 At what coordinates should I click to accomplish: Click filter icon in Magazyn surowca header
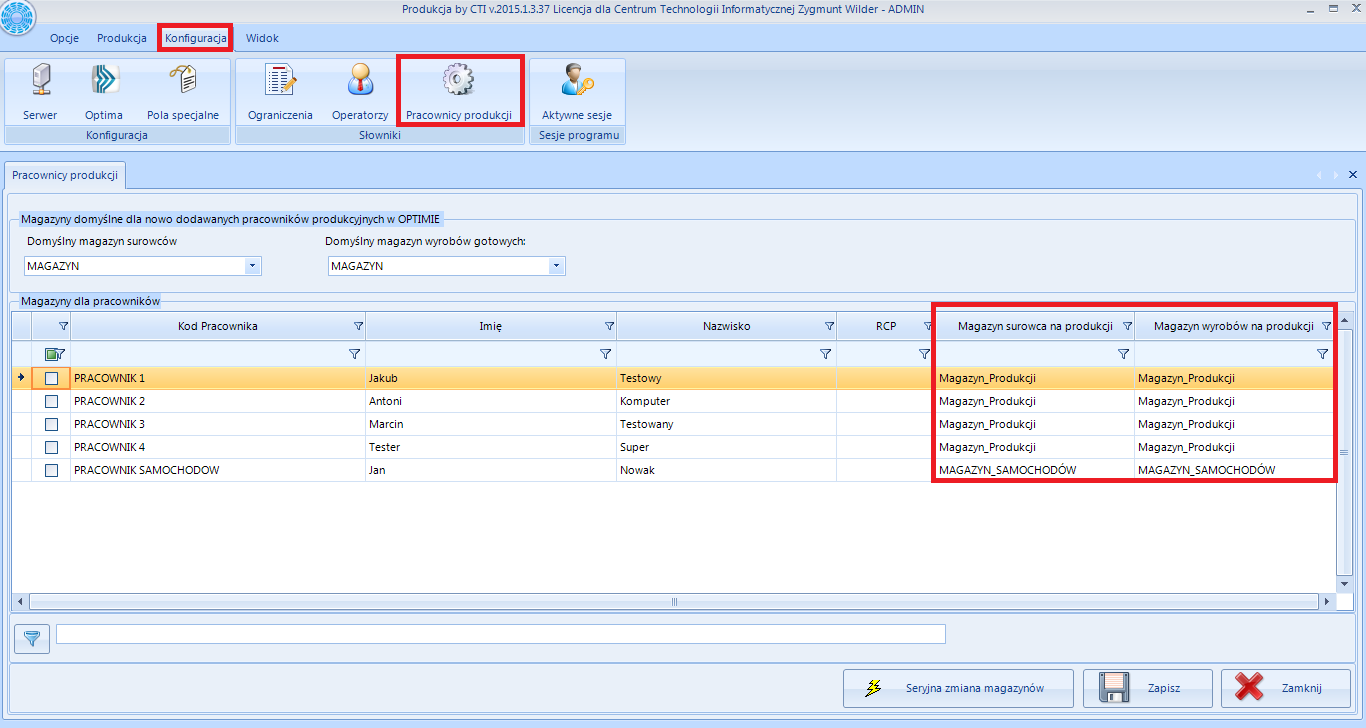click(1127, 326)
